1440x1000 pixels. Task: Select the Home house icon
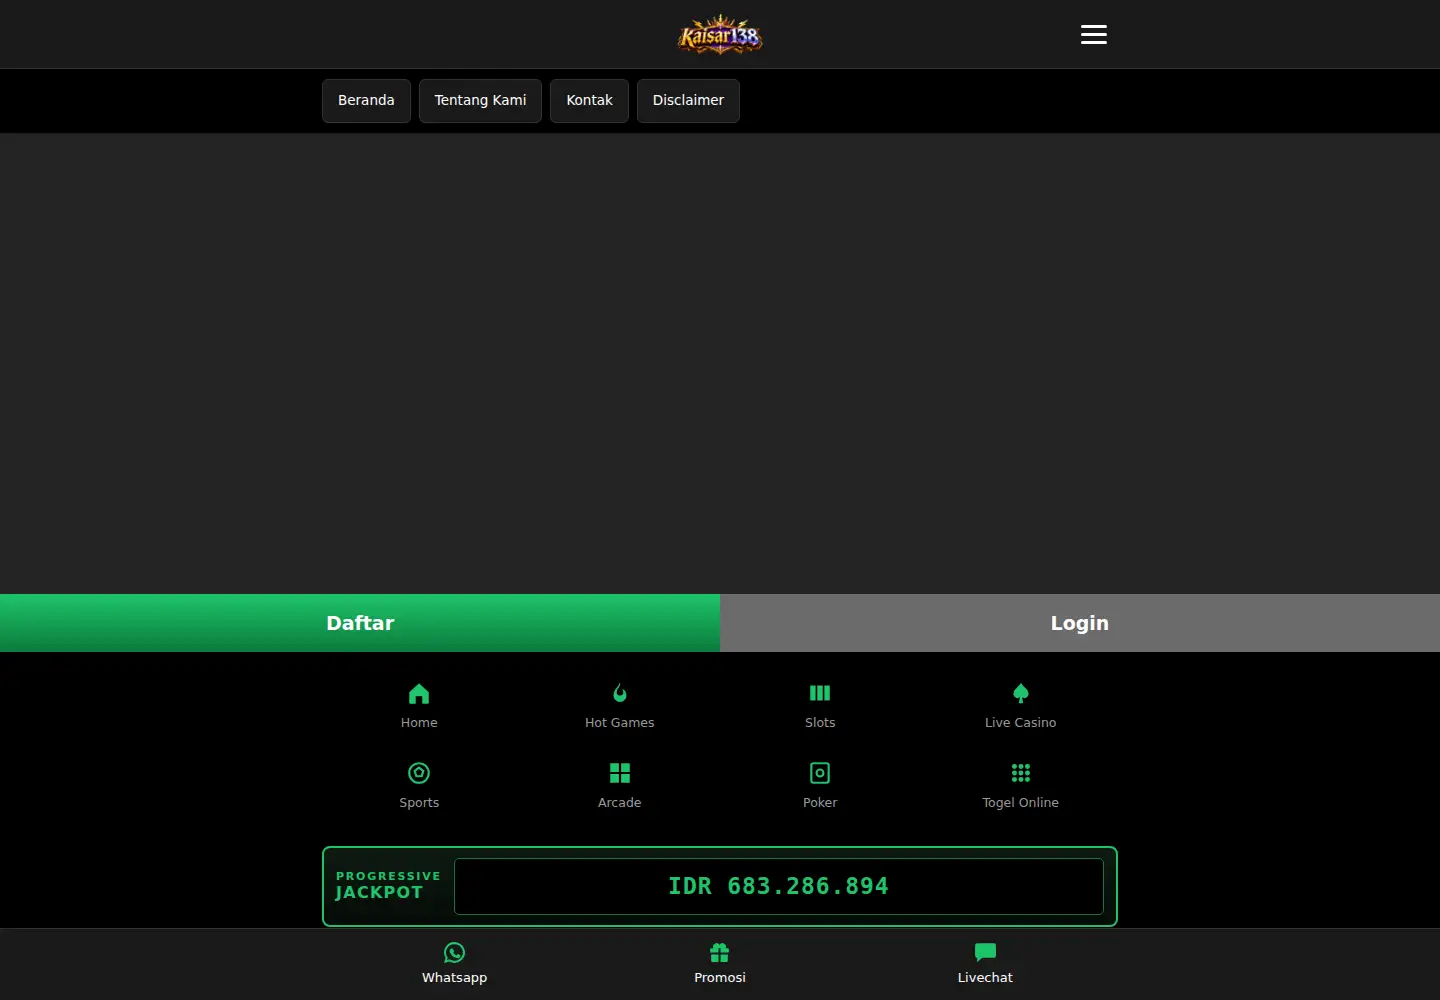pyautogui.click(x=419, y=693)
